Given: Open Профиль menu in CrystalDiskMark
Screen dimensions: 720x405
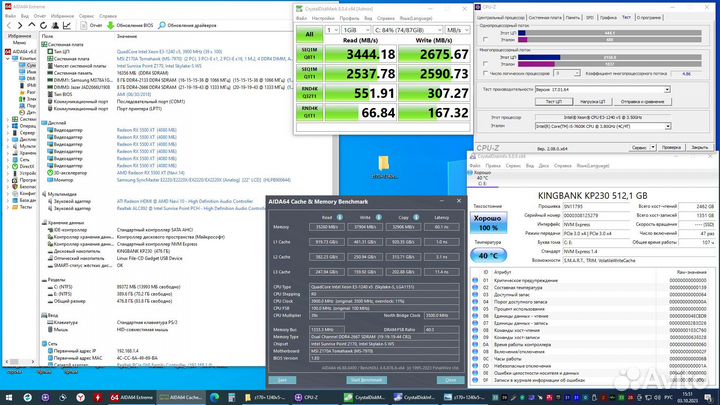Looking at the screenshot, I should pos(349,18).
